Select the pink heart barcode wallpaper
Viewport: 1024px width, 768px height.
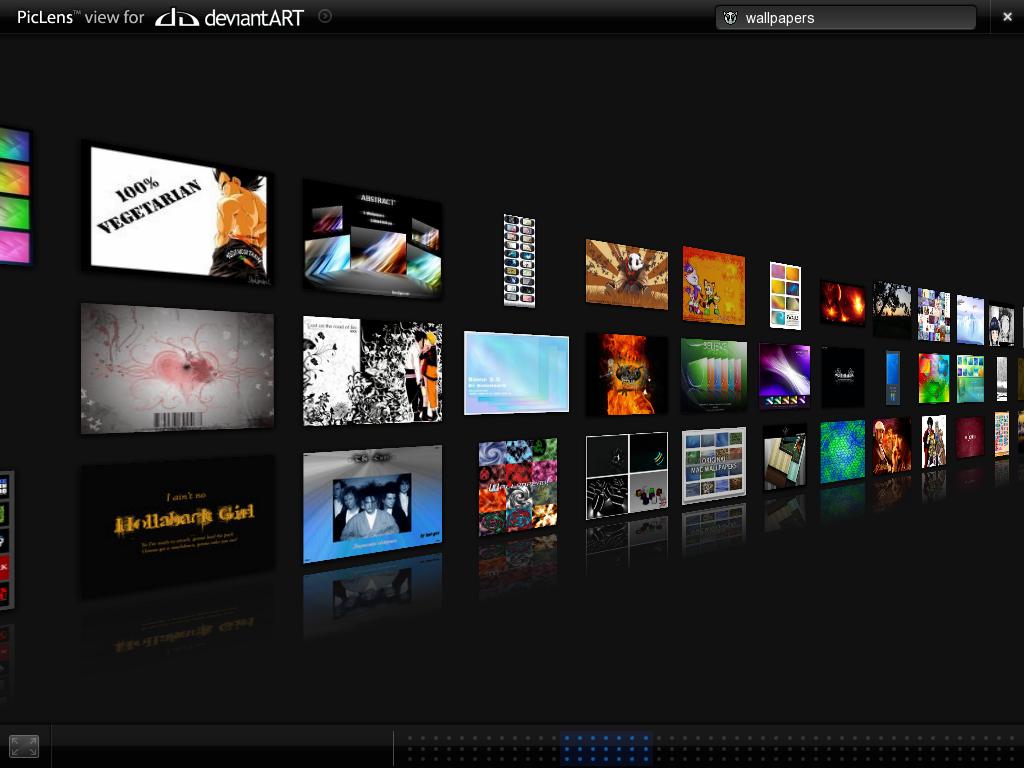[177, 368]
